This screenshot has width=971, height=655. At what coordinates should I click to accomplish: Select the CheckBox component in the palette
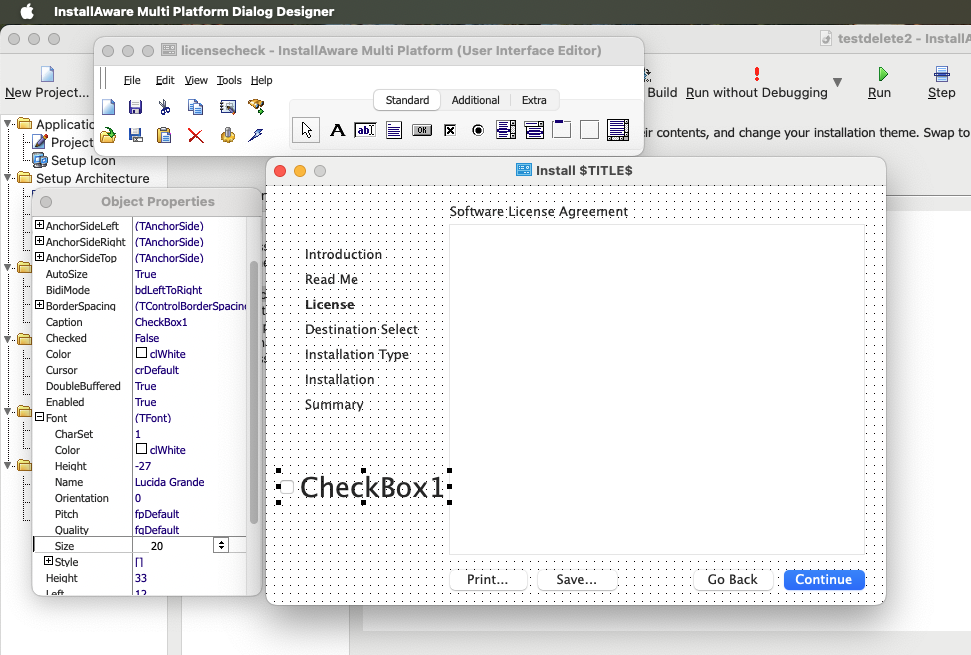pyautogui.click(x=450, y=130)
